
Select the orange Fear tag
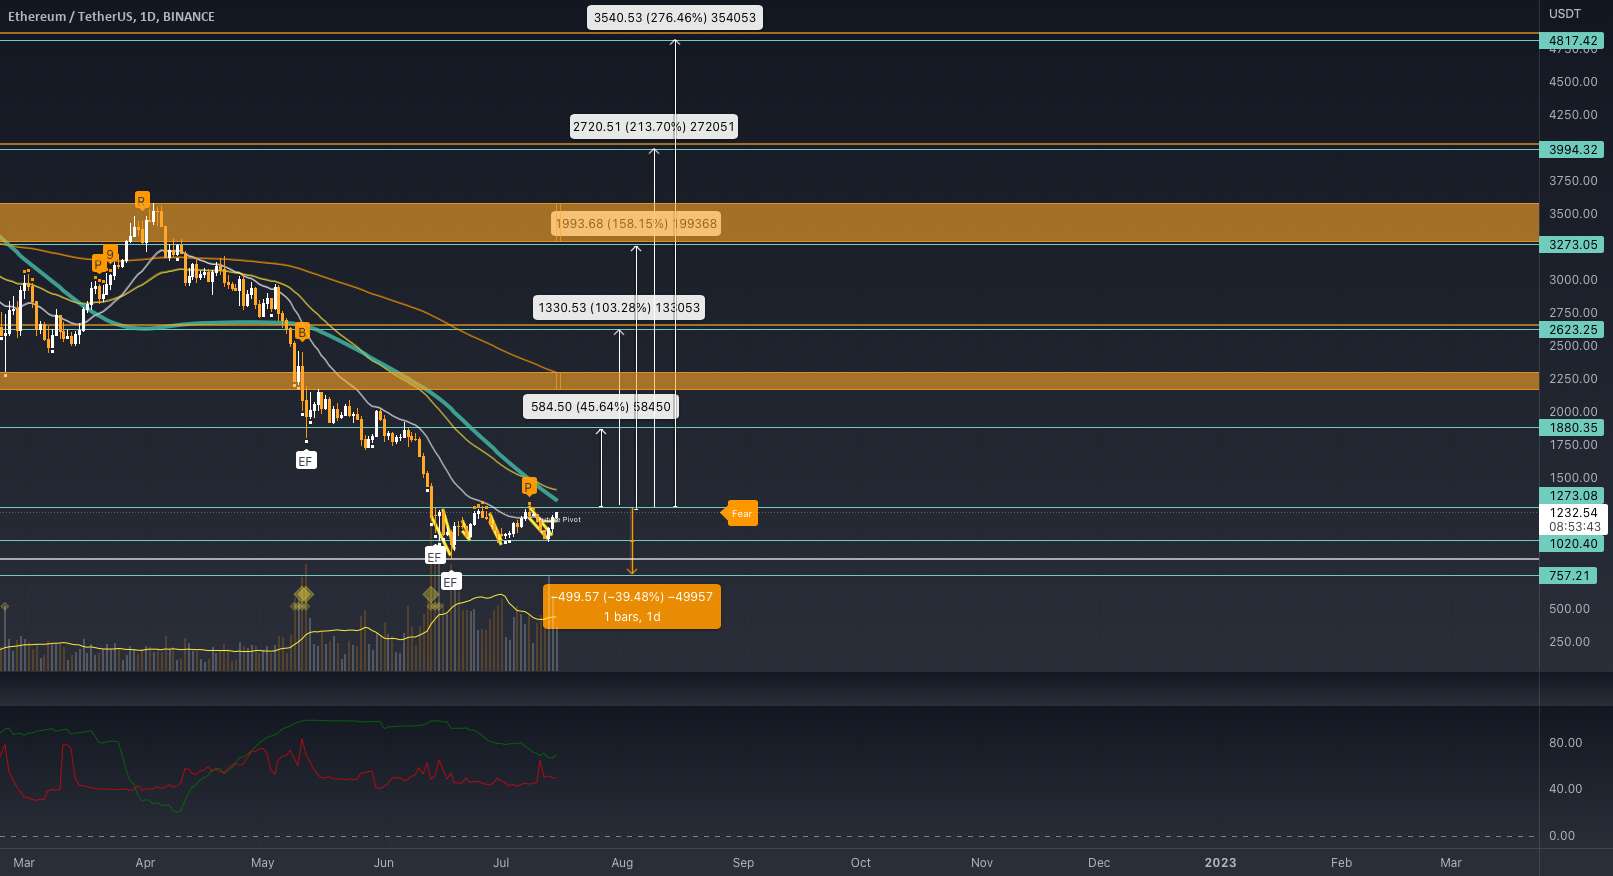tap(740, 513)
